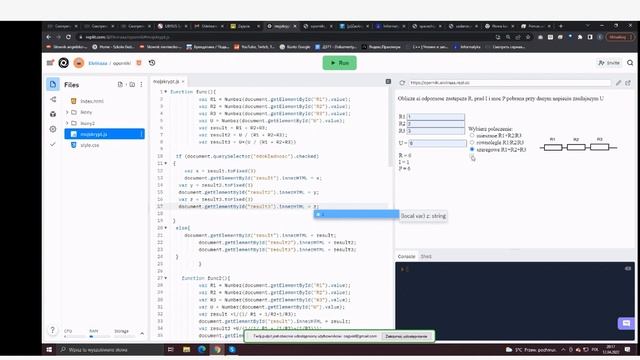
Task: Switch to the Shell tab
Action: click(x=426, y=256)
